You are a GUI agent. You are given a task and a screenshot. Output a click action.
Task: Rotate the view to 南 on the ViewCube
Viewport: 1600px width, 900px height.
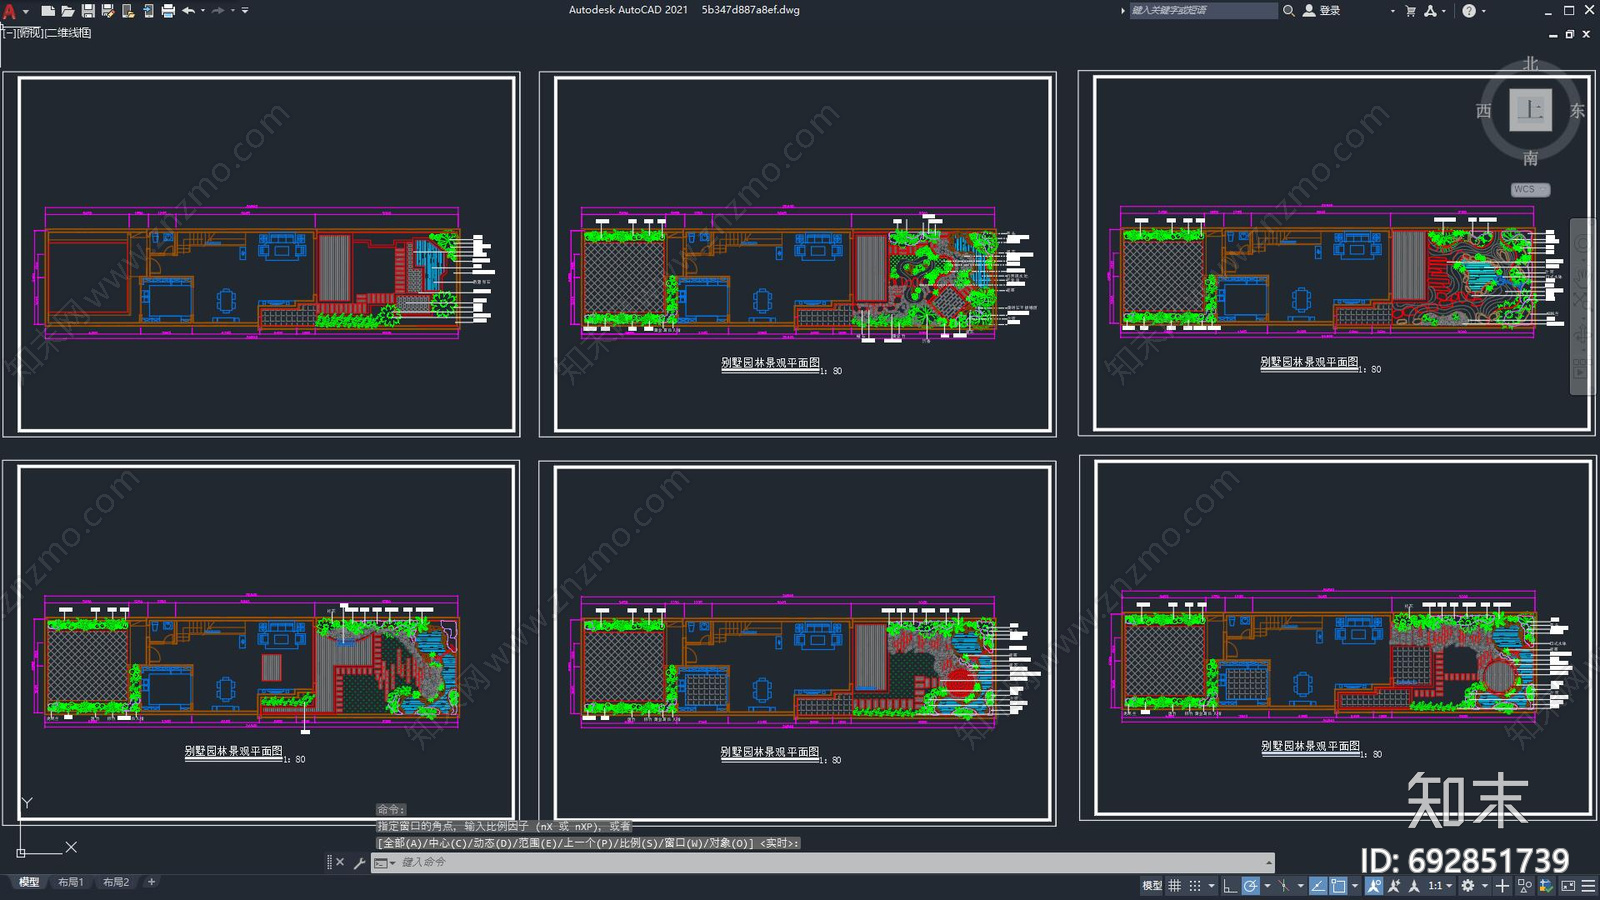[1530, 158]
